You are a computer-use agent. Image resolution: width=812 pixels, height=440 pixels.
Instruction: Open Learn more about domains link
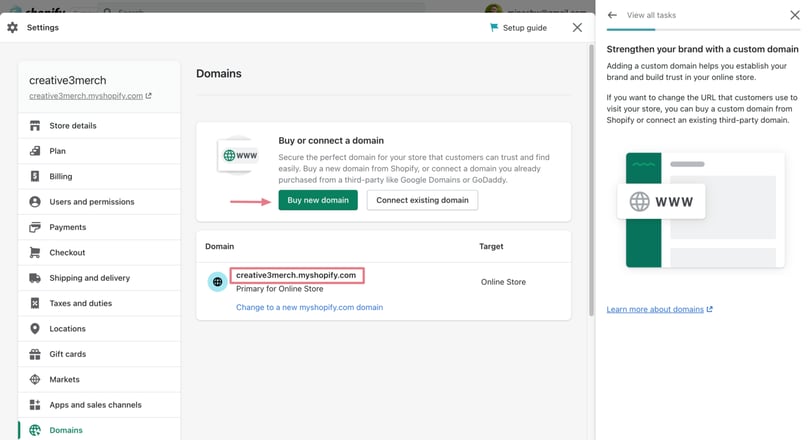point(655,309)
